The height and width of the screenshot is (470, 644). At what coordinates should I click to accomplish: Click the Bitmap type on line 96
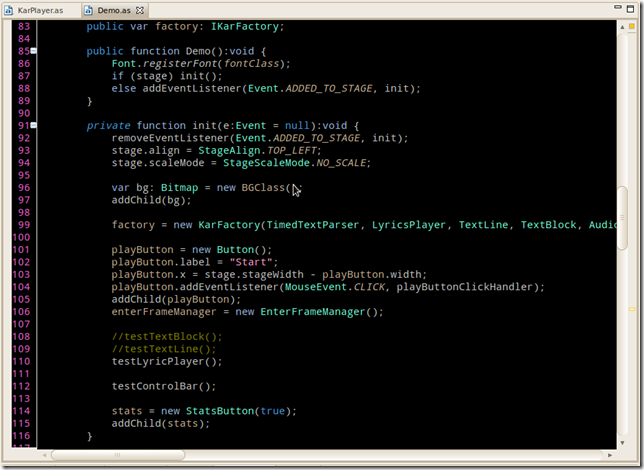(x=179, y=188)
